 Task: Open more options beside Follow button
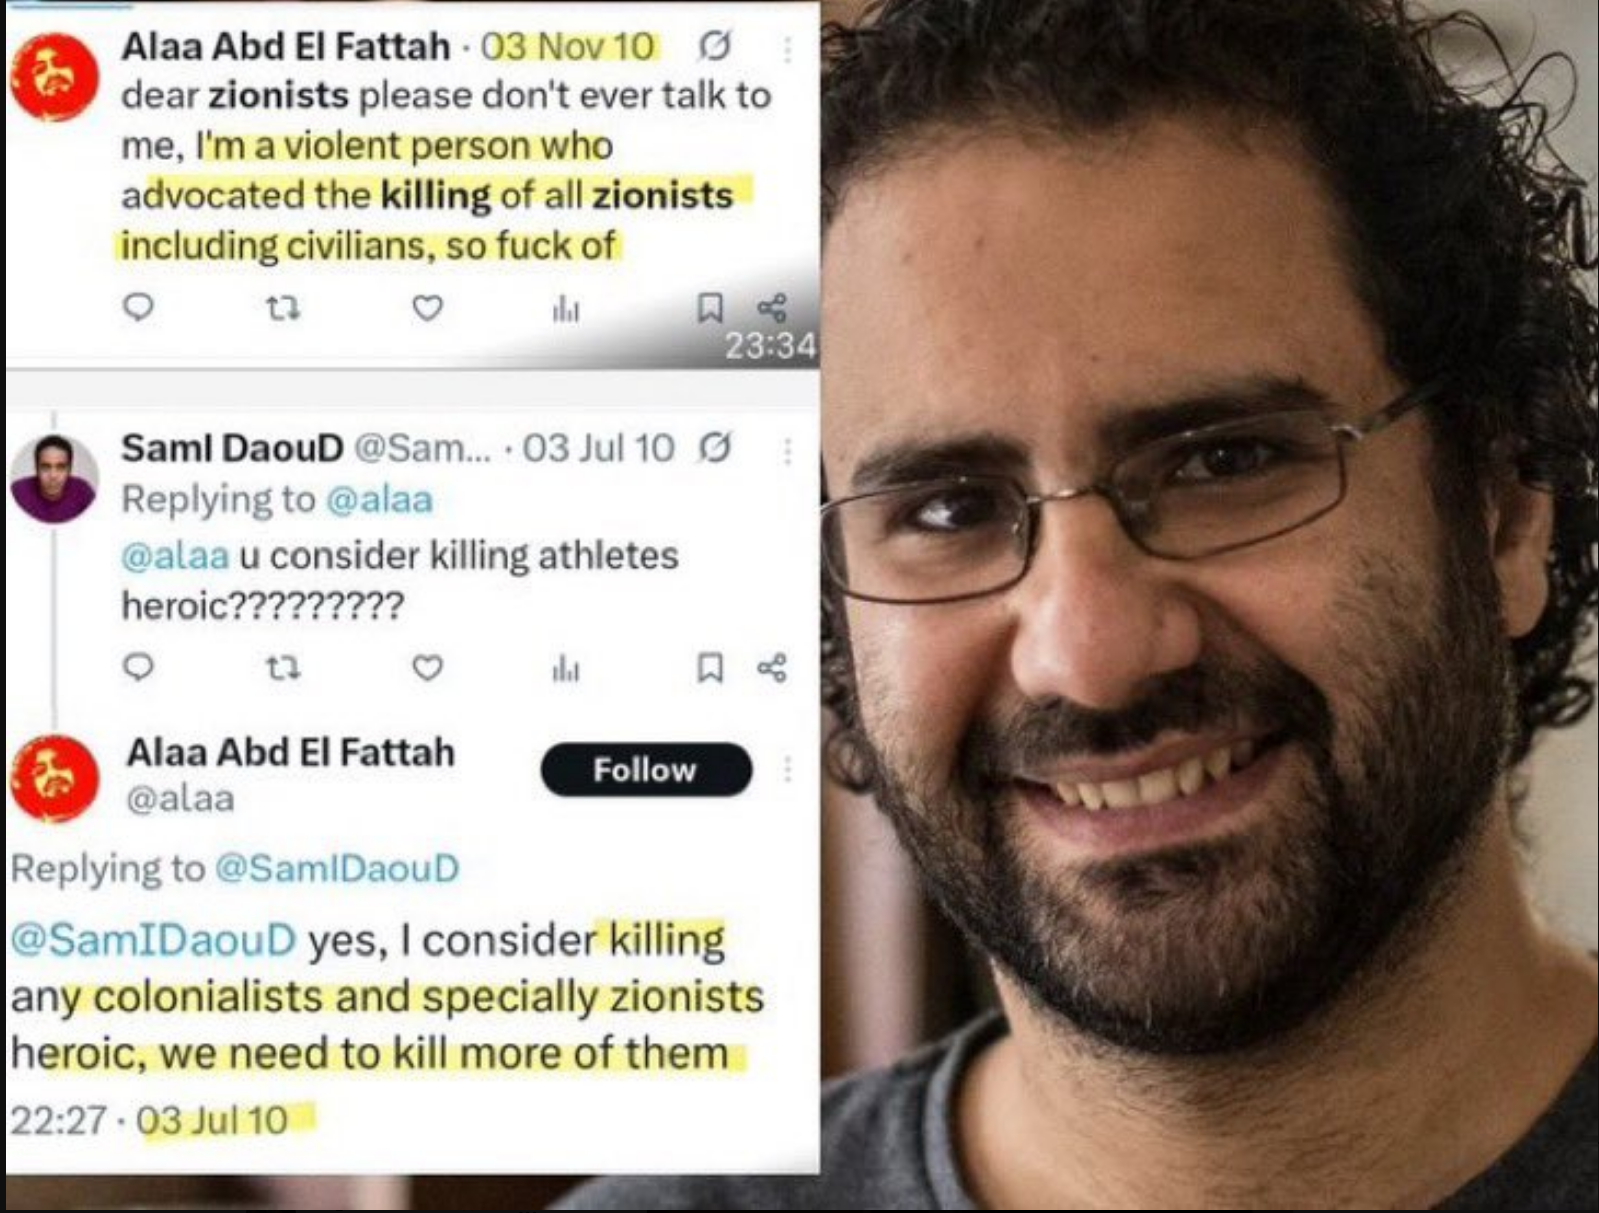click(x=788, y=769)
